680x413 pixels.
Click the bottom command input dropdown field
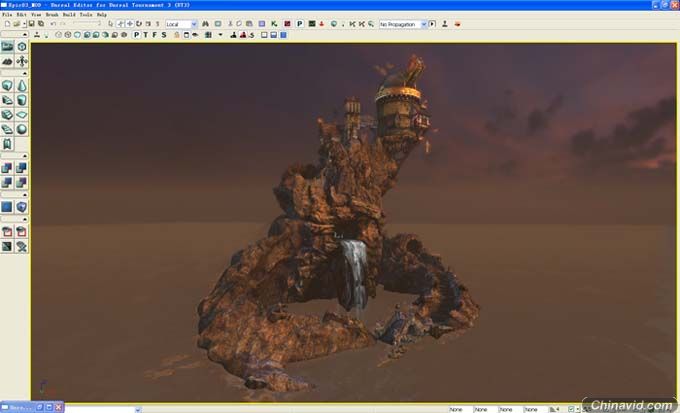103,409
